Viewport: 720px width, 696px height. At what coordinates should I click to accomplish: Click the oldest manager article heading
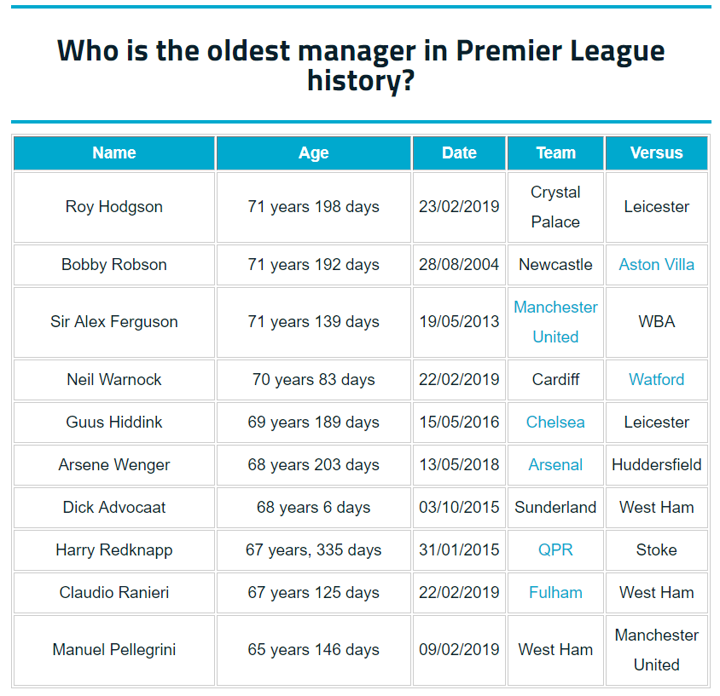pos(360,65)
